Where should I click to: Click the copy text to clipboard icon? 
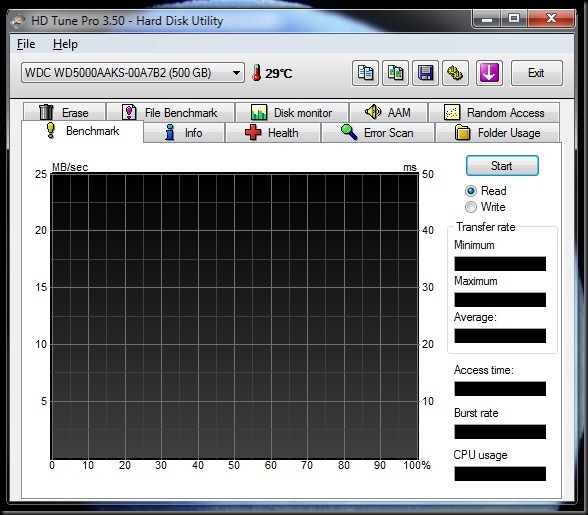coord(365,73)
